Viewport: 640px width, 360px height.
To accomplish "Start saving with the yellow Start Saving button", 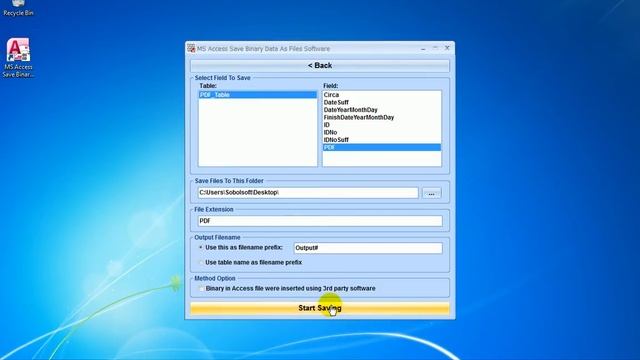I will 320,308.
